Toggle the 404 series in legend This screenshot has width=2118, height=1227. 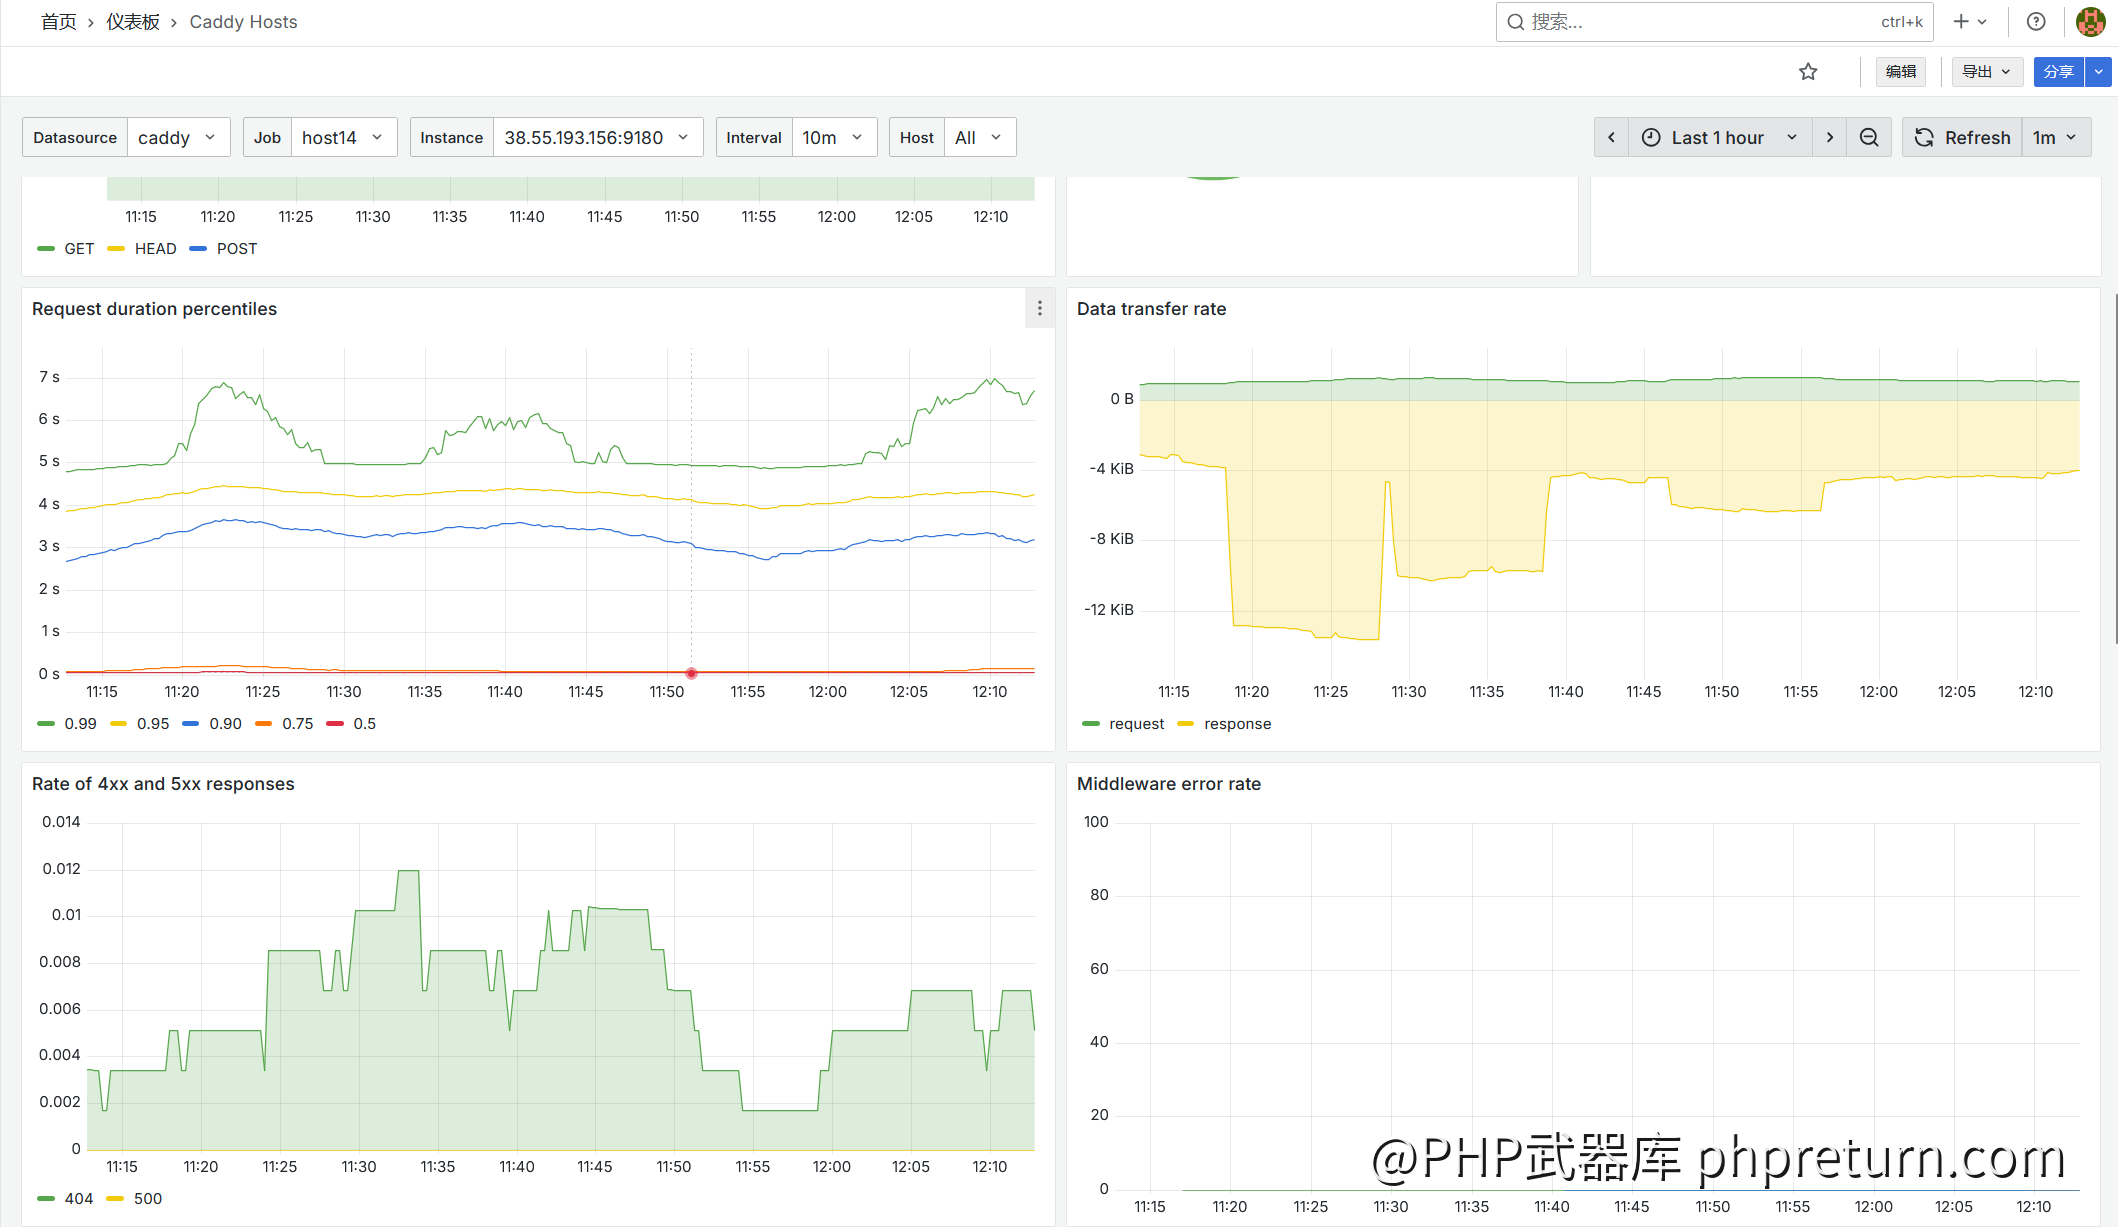coord(78,1199)
